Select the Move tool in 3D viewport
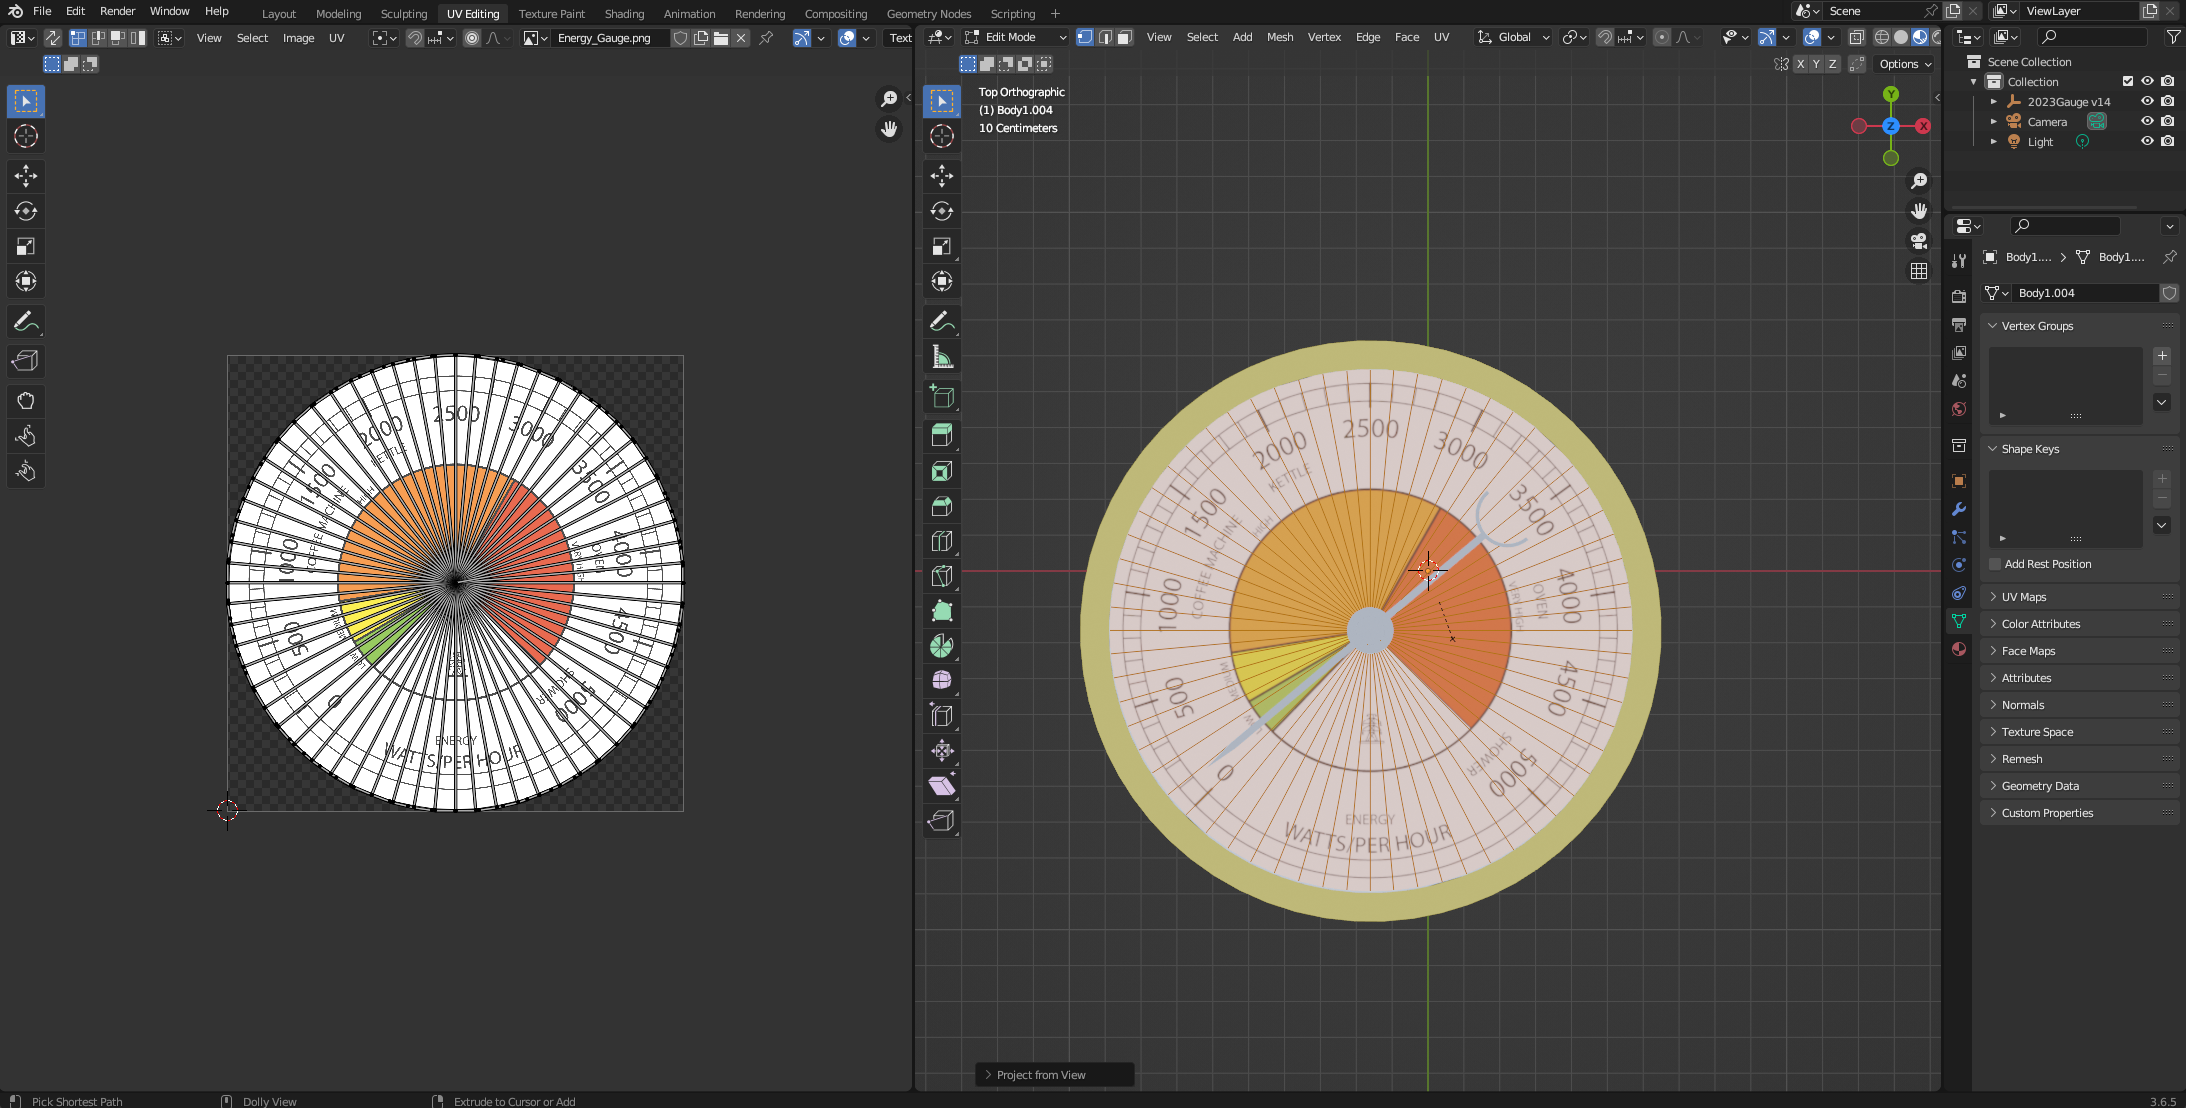Screen dimensions: 2186x1108 [941, 176]
